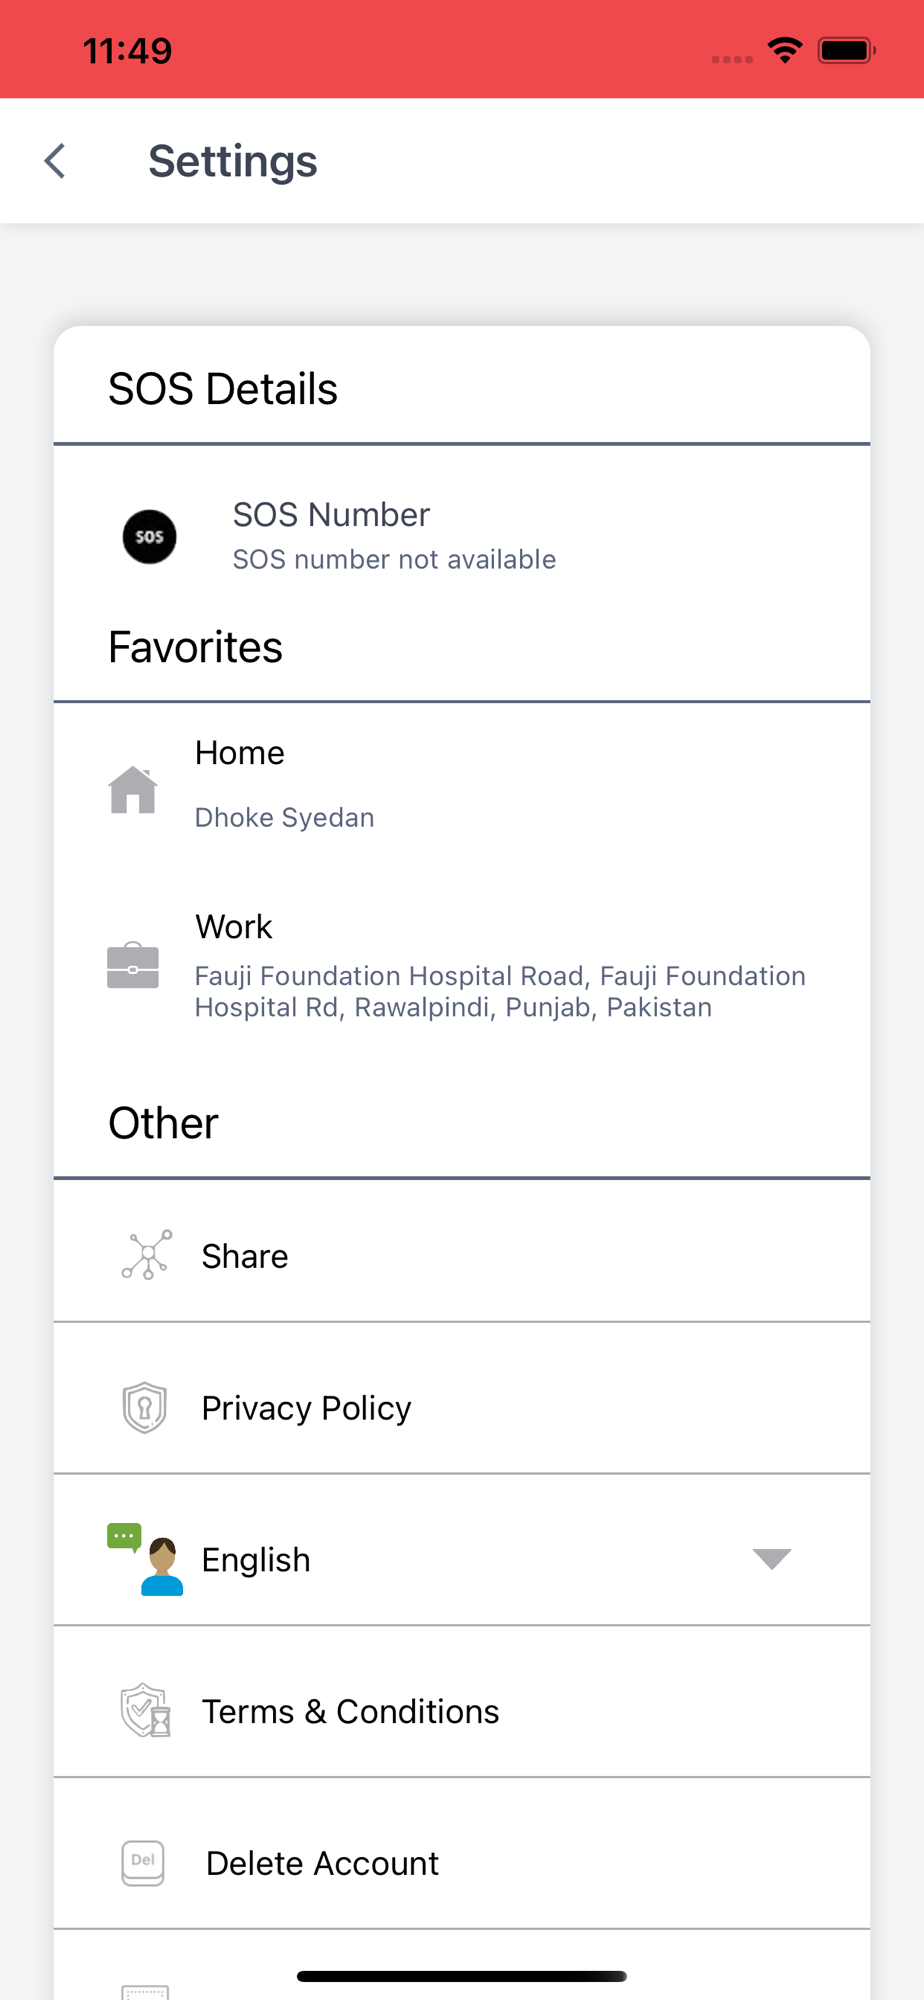Viewport: 924px width, 2000px height.
Task: Tap the SOS Number label
Action: [x=331, y=515]
